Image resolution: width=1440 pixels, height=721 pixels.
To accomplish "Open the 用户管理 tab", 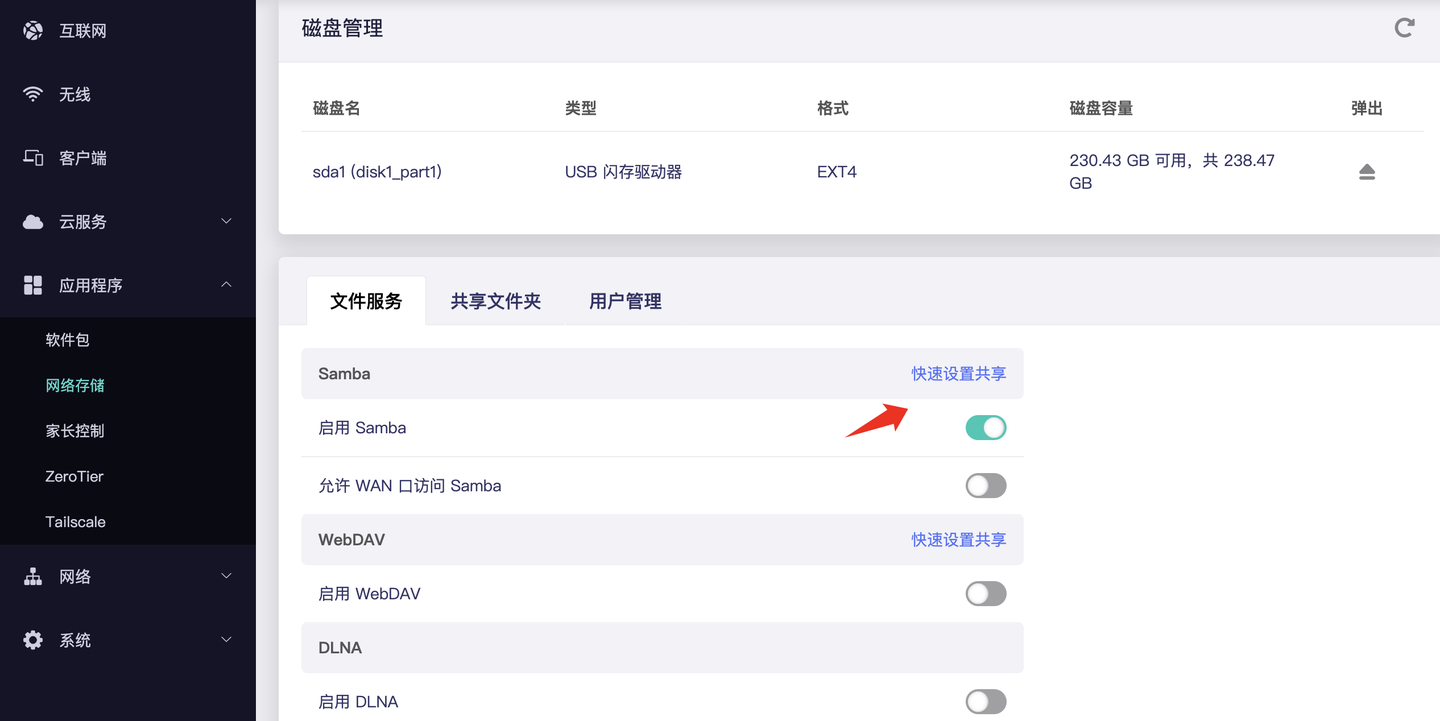I will click(625, 301).
